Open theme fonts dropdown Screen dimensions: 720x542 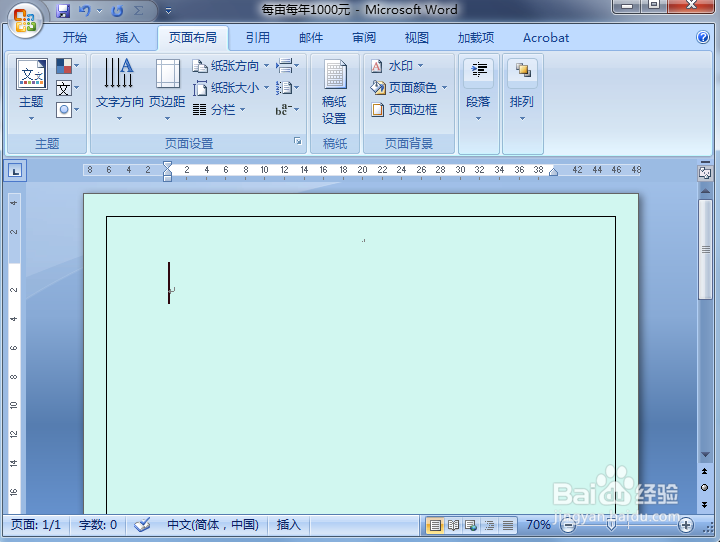pos(68,88)
